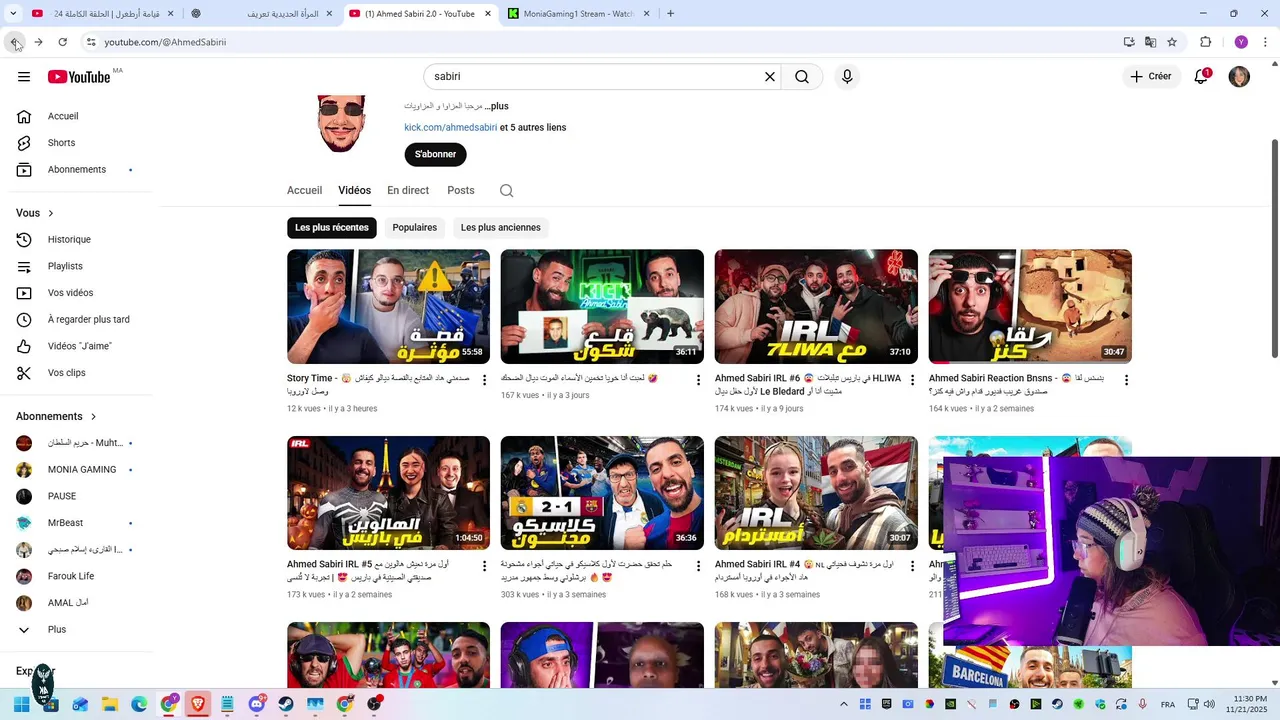The image size is (1280, 720).
Task: Open the account avatar menu
Action: coord(1239,77)
